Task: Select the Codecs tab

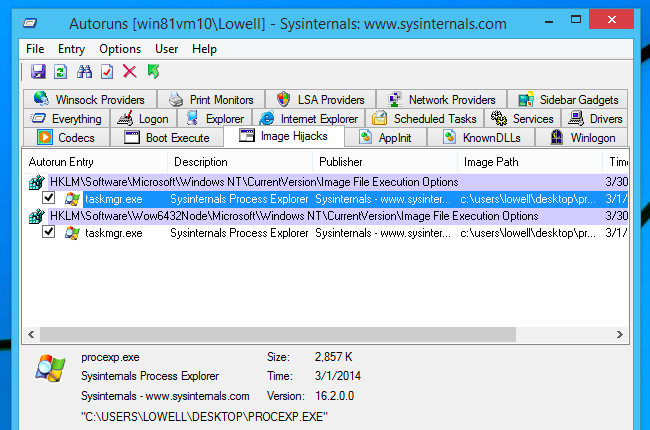Action: click(66, 137)
